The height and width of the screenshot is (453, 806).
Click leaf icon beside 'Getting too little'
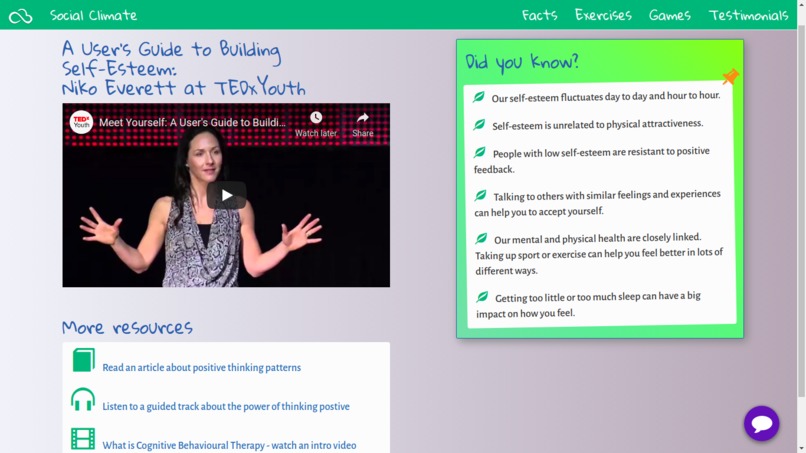tap(482, 297)
